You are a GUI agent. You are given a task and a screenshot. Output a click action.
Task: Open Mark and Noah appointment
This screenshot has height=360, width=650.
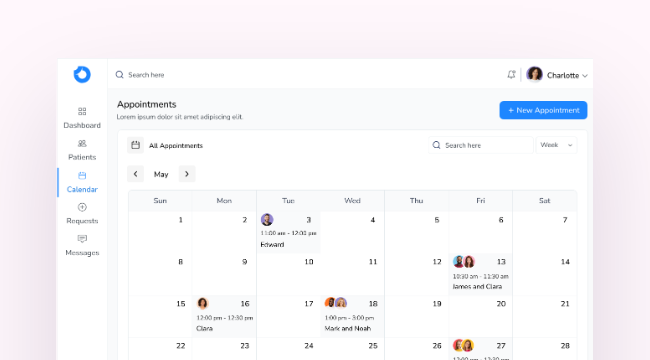[352, 316]
